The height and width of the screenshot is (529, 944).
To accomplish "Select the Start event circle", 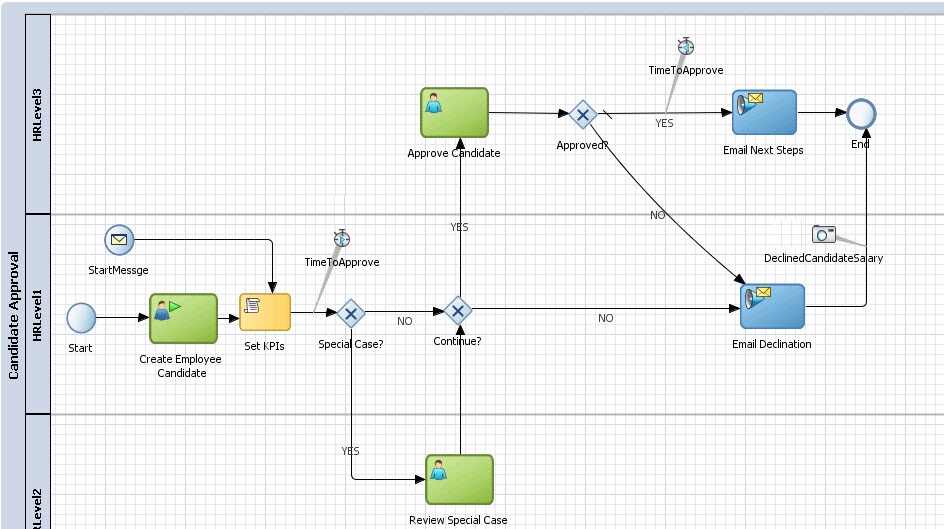I will click(x=81, y=318).
